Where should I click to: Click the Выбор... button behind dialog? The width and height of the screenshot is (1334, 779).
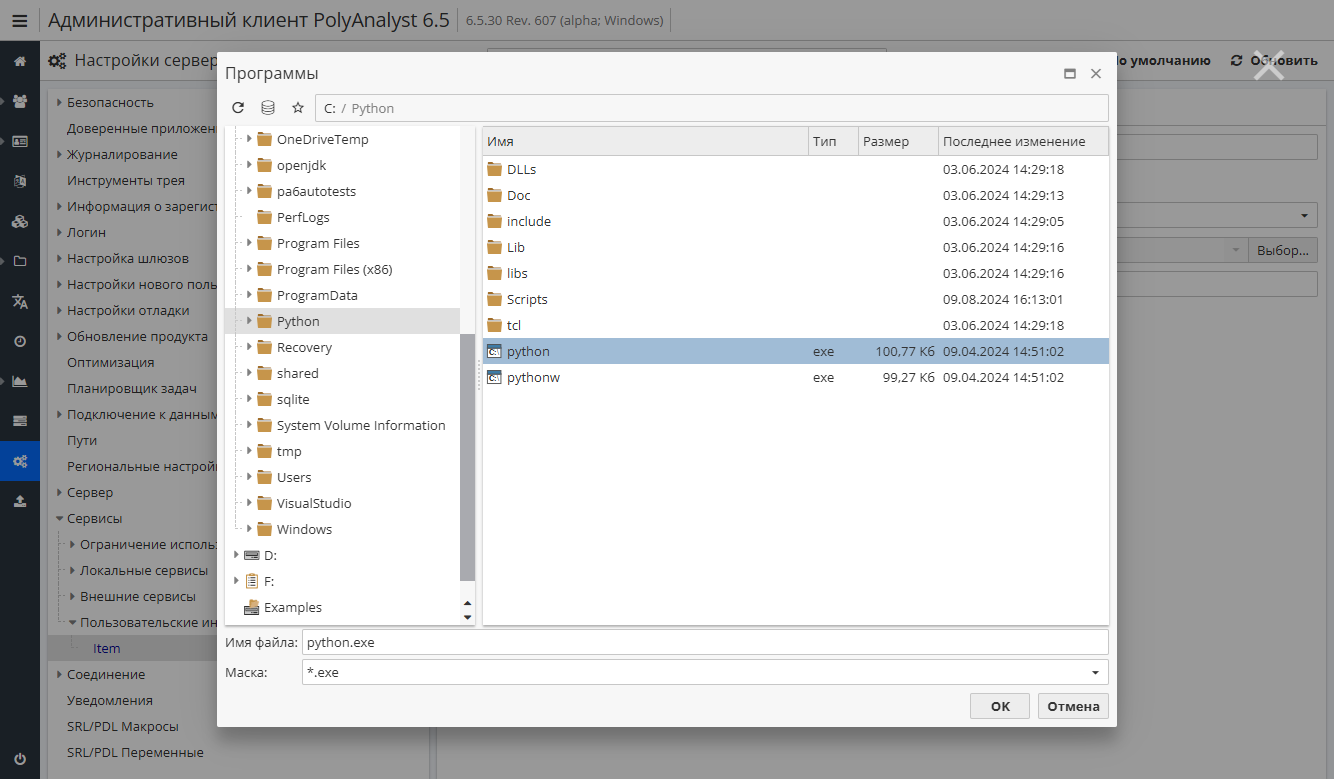point(1284,250)
